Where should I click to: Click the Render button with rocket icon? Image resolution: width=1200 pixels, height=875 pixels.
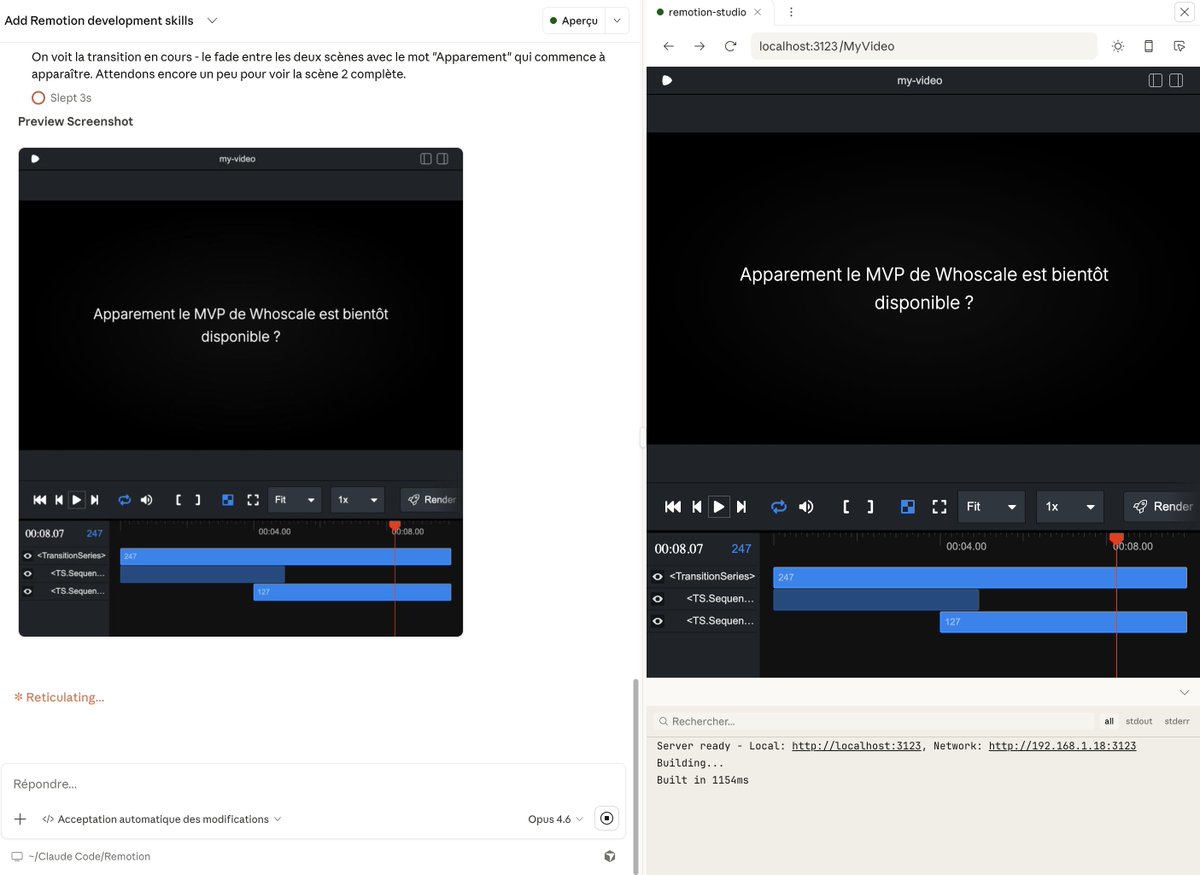pyautogui.click(x=1162, y=507)
